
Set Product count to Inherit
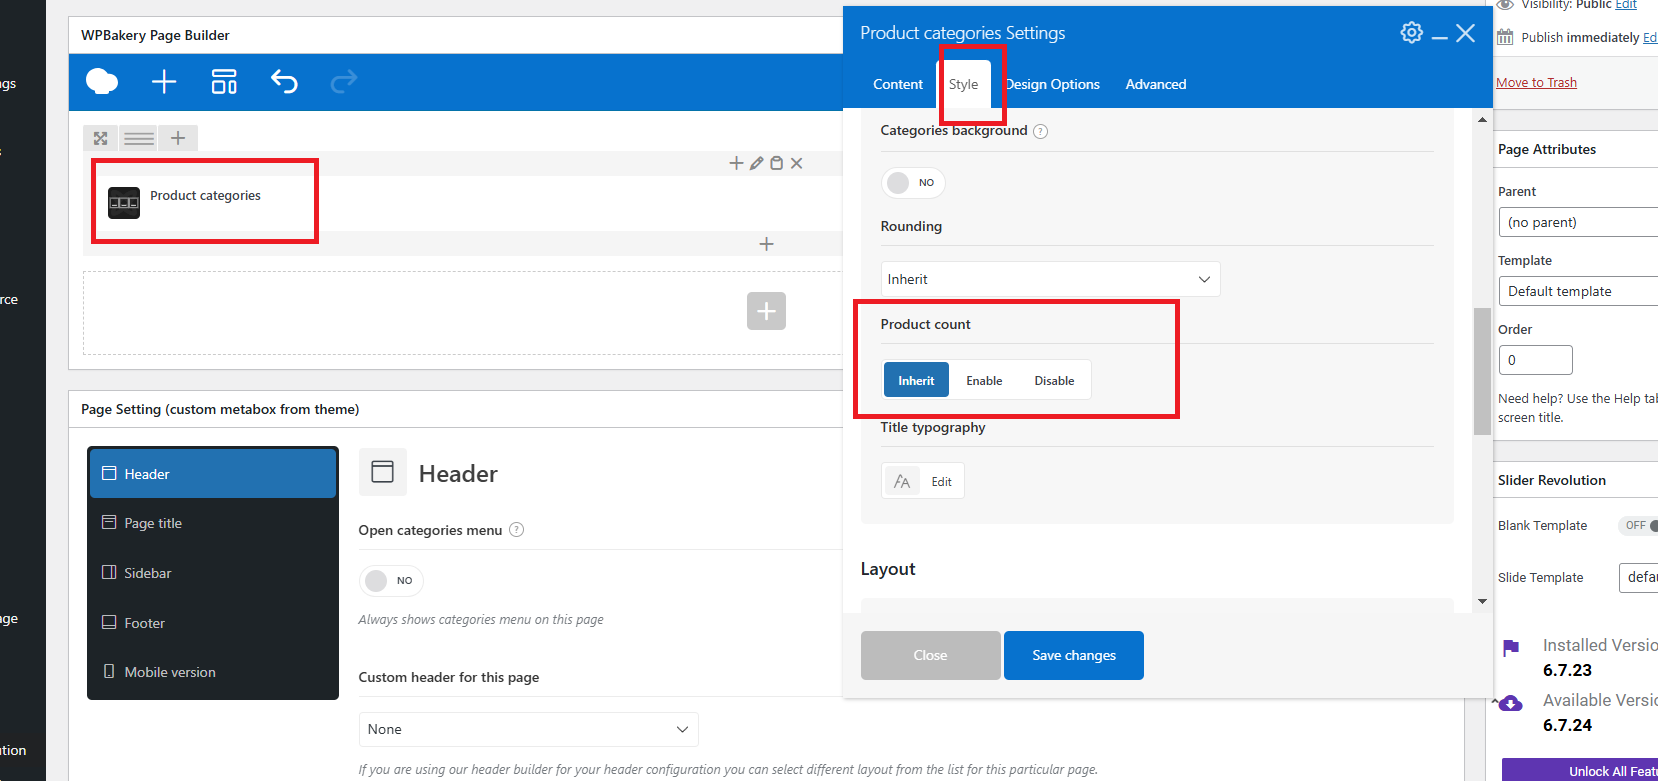(x=916, y=380)
